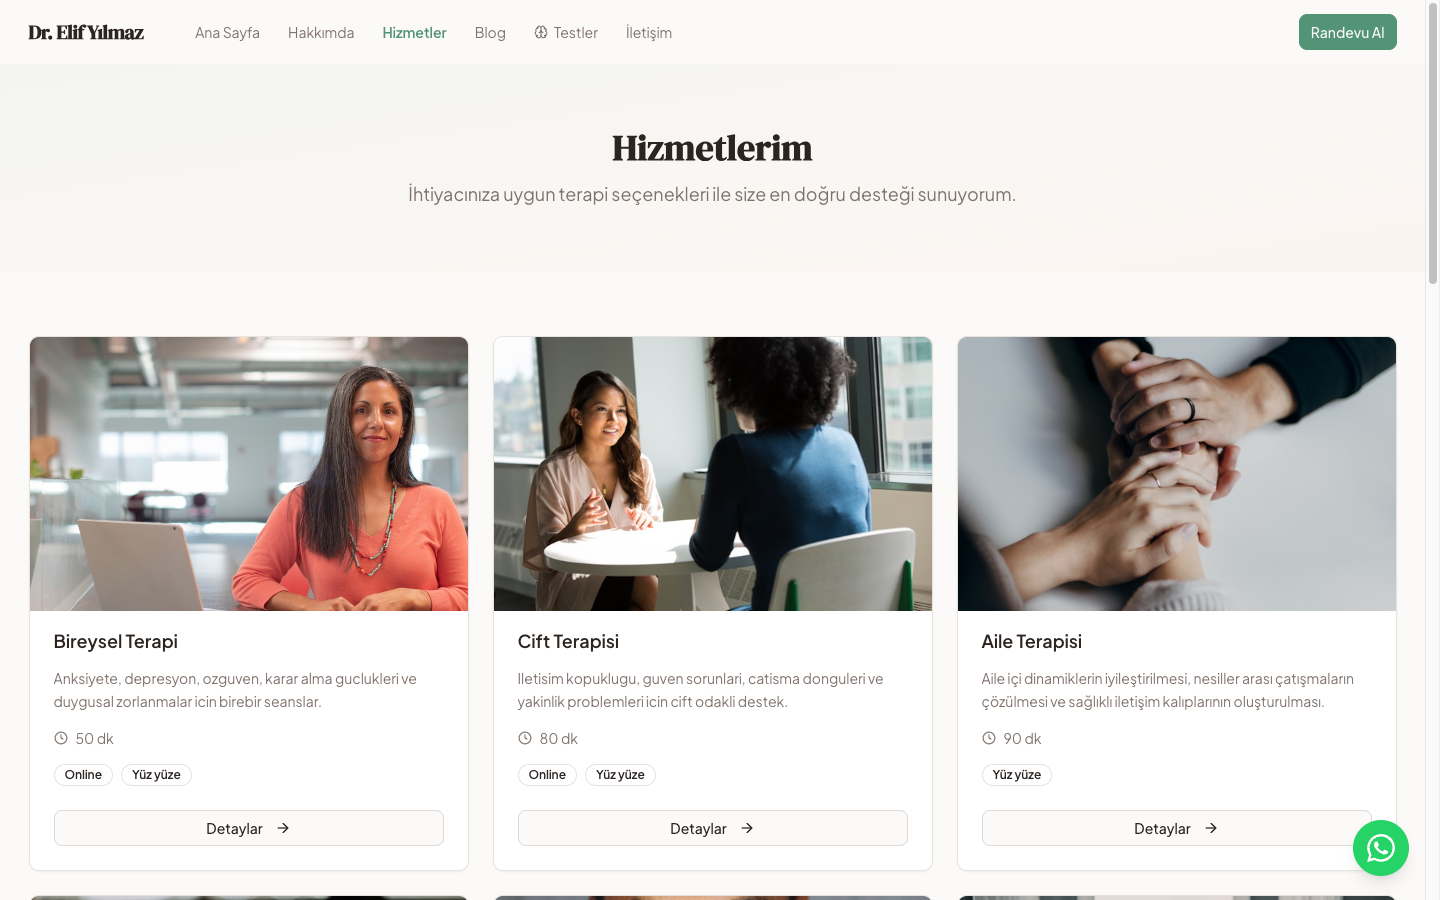1440x900 pixels.
Task: Open the Blog link in navigation
Action: point(490,32)
